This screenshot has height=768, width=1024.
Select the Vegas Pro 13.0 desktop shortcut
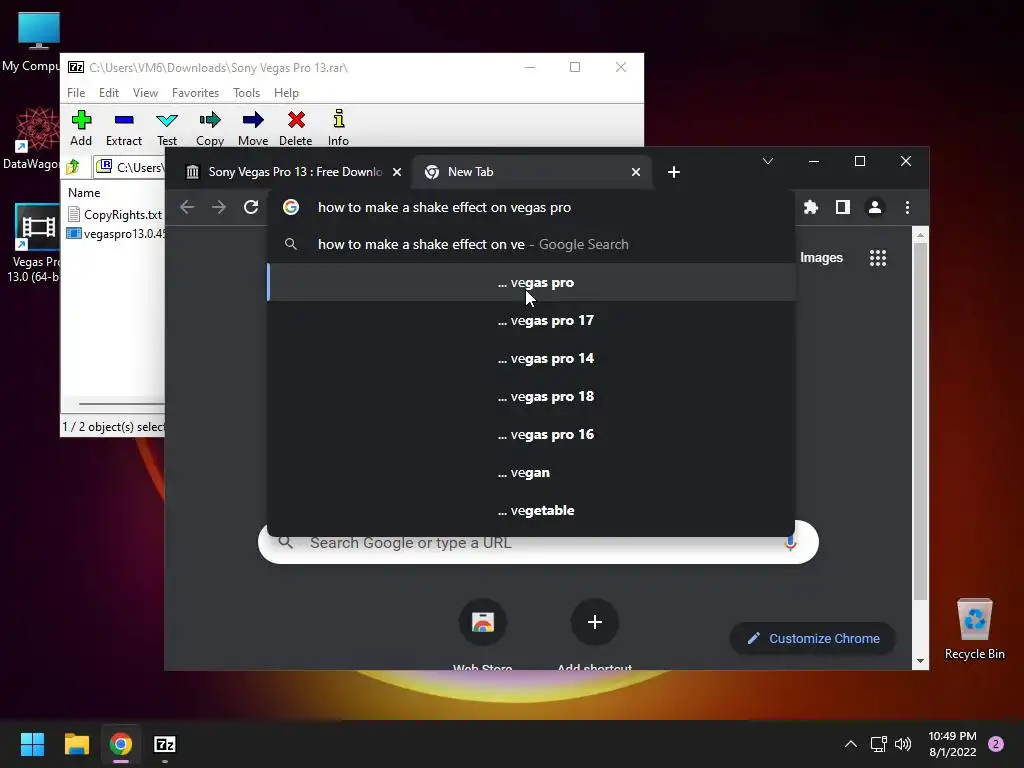[34, 243]
